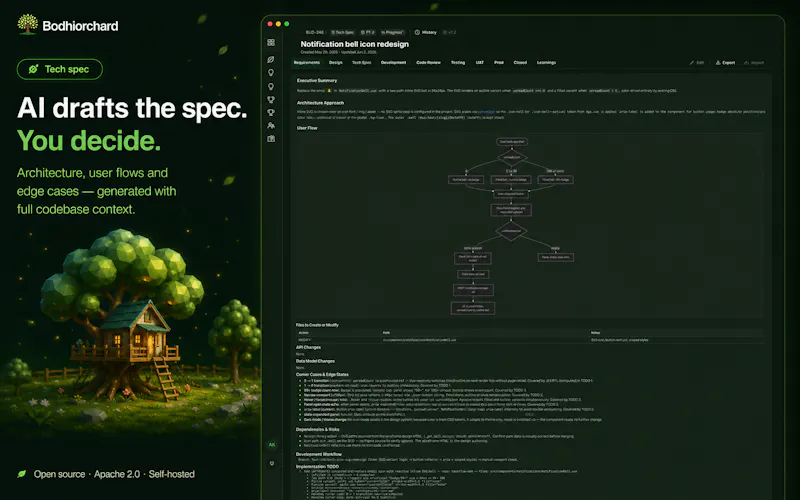Click the Development Workflow heading

tap(319, 454)
